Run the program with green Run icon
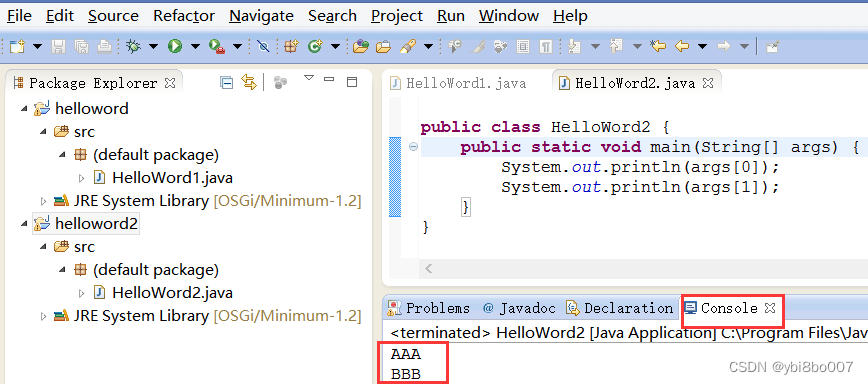Image resolution: width=868 pixels, height=384 pixels. [x=175, y=46]
